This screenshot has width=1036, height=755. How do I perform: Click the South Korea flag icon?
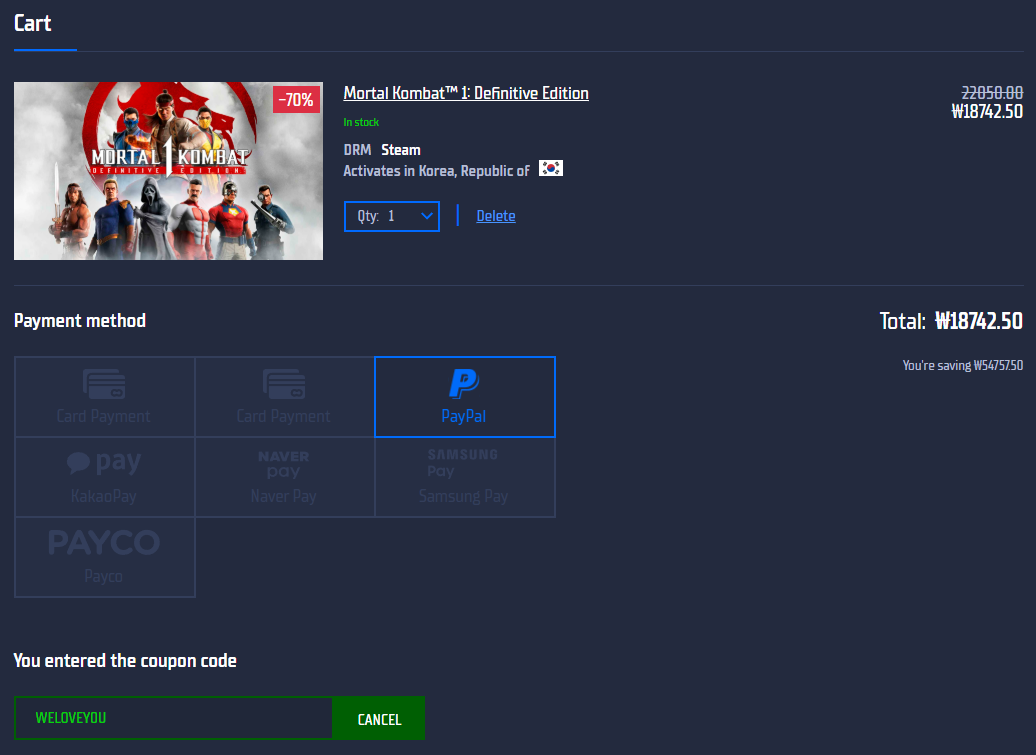click(551, 169)
